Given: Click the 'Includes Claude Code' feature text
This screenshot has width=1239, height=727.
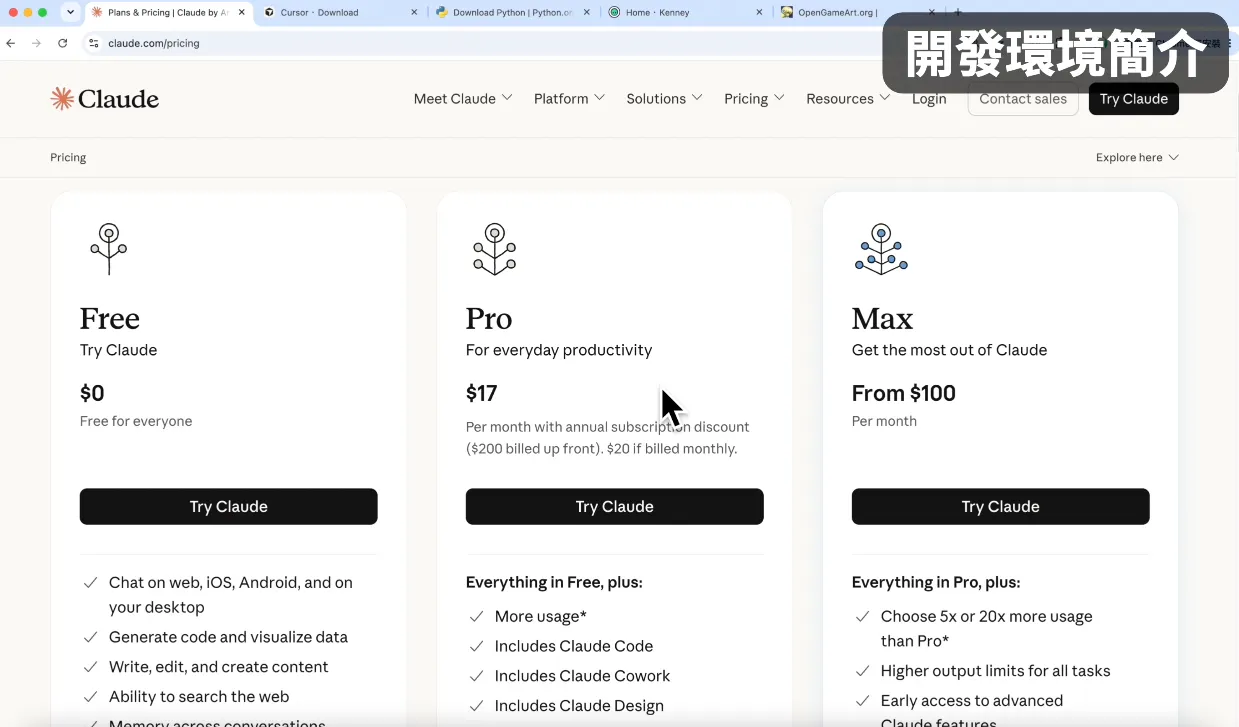Looking at the screenshot, I should tap(574, 646).
